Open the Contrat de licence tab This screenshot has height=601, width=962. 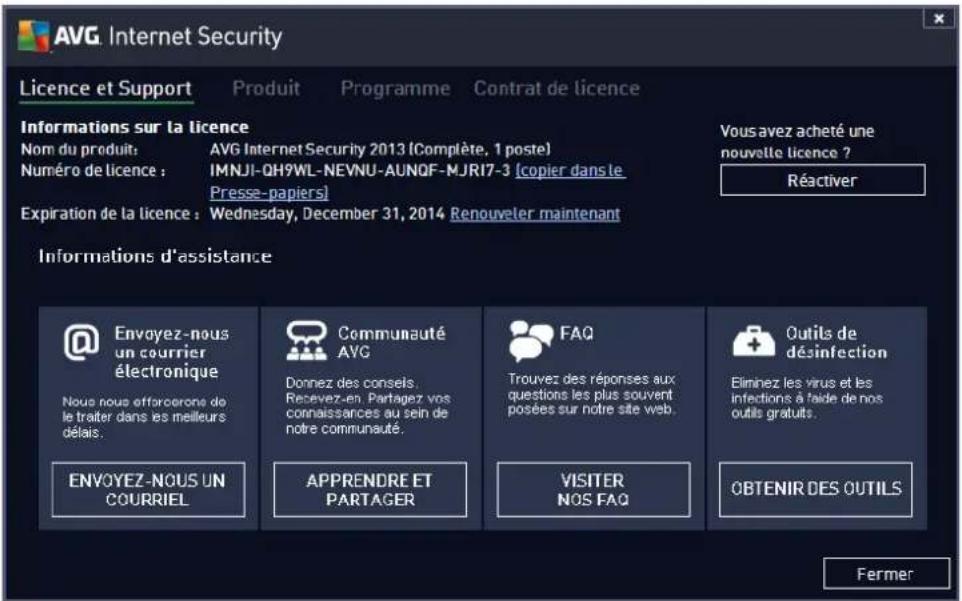pyautogui.click(x=556, y=88)
